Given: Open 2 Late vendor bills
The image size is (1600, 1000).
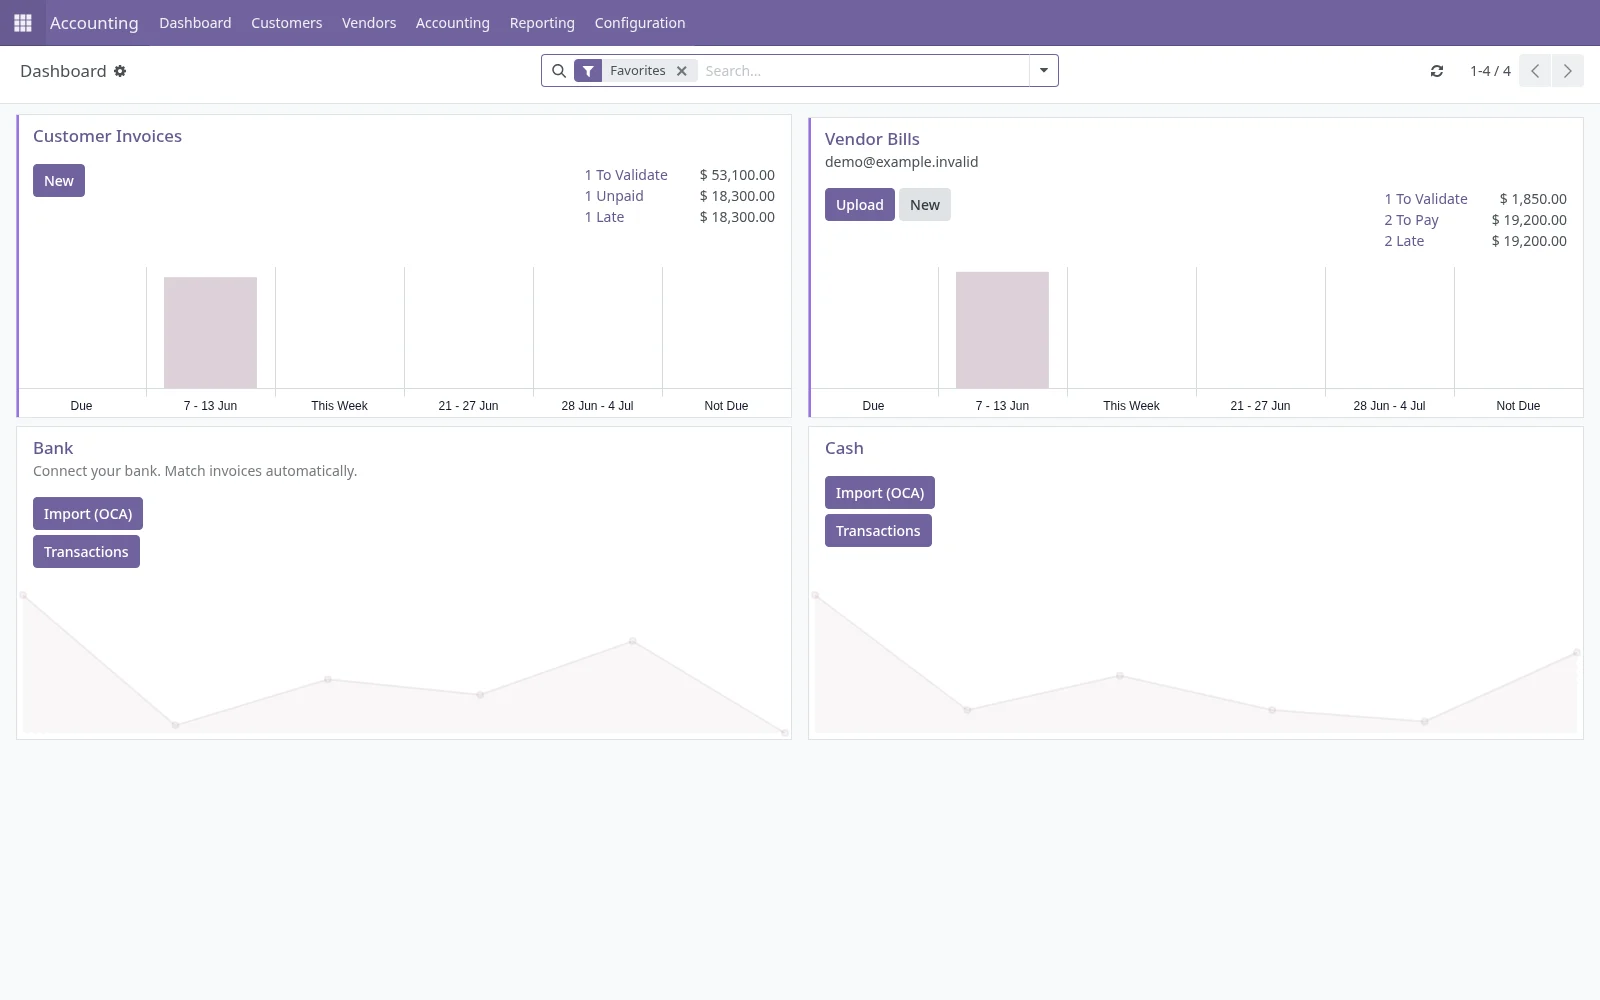Looking at the screenshot, I should [1404, 241].
